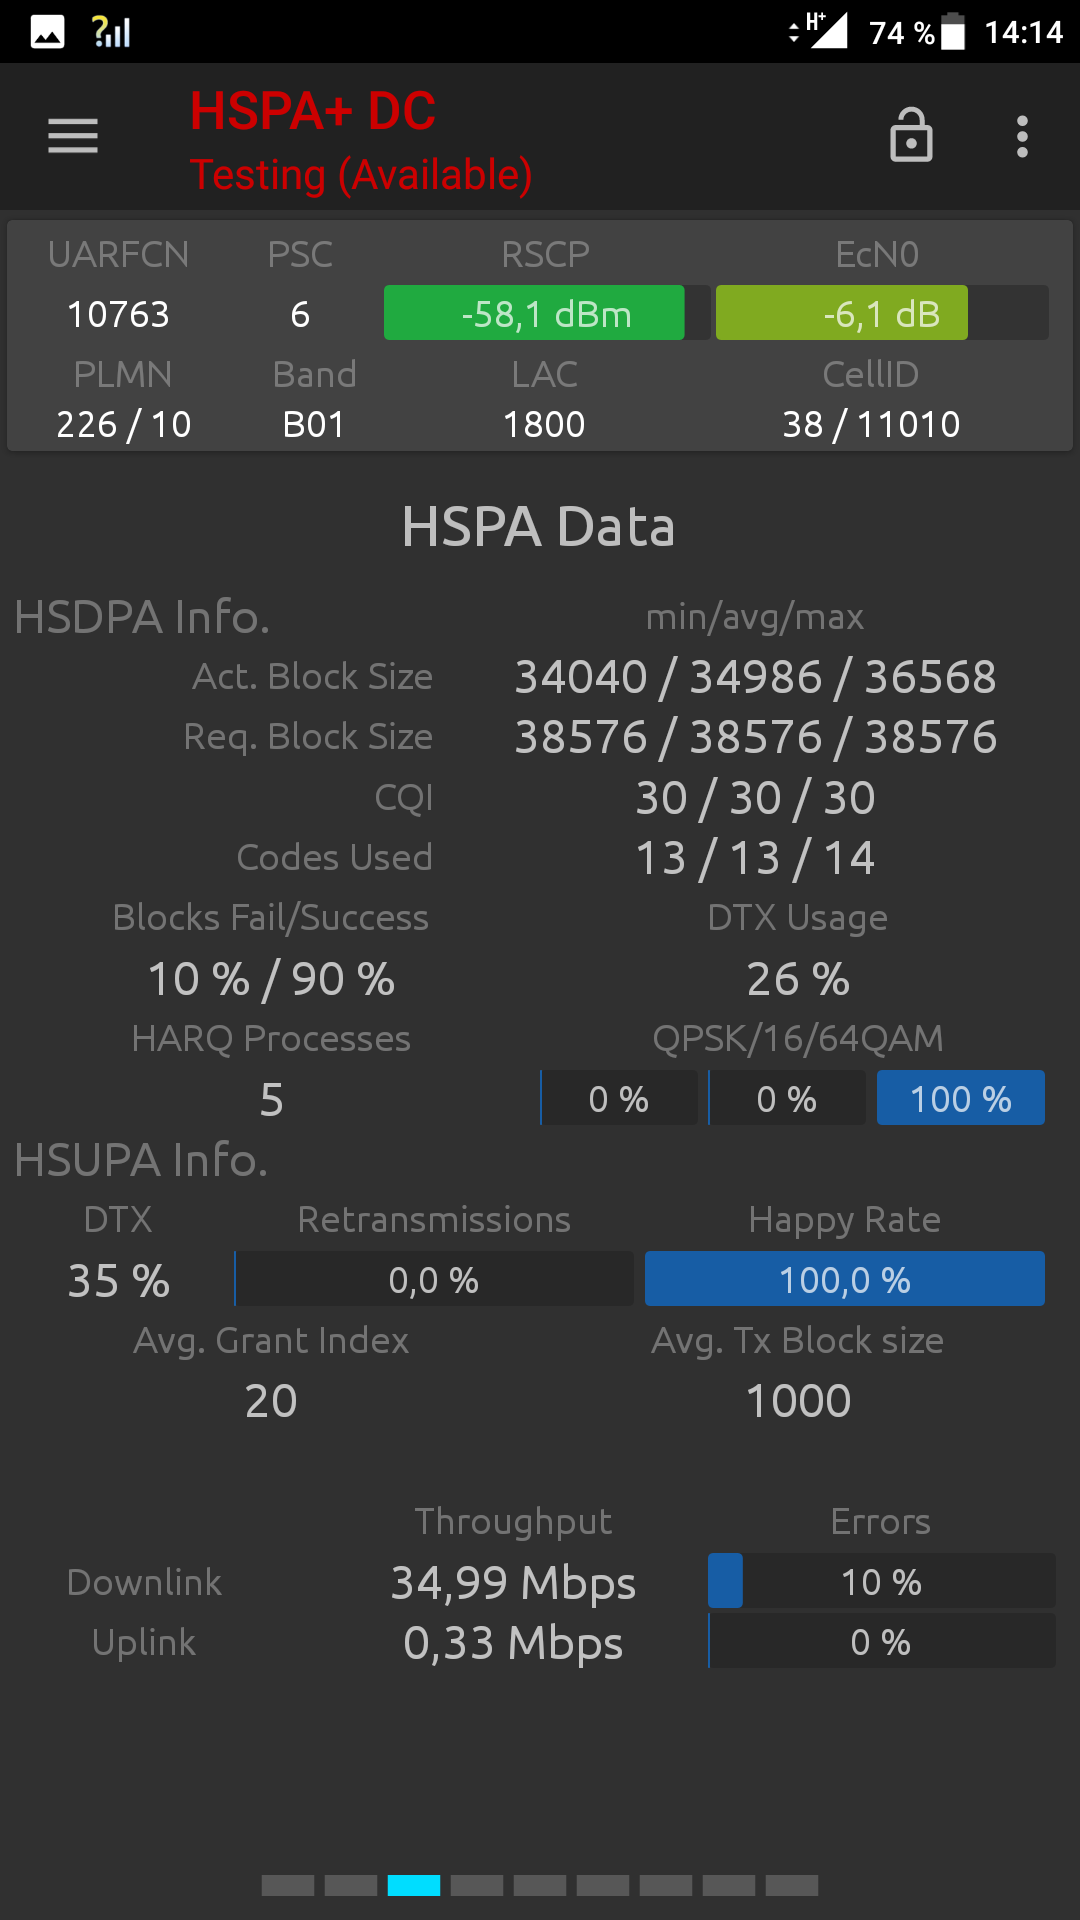Tap the unlocked padlock icon
Screen dimensions: 1080x1920
[x=911, y=136]
